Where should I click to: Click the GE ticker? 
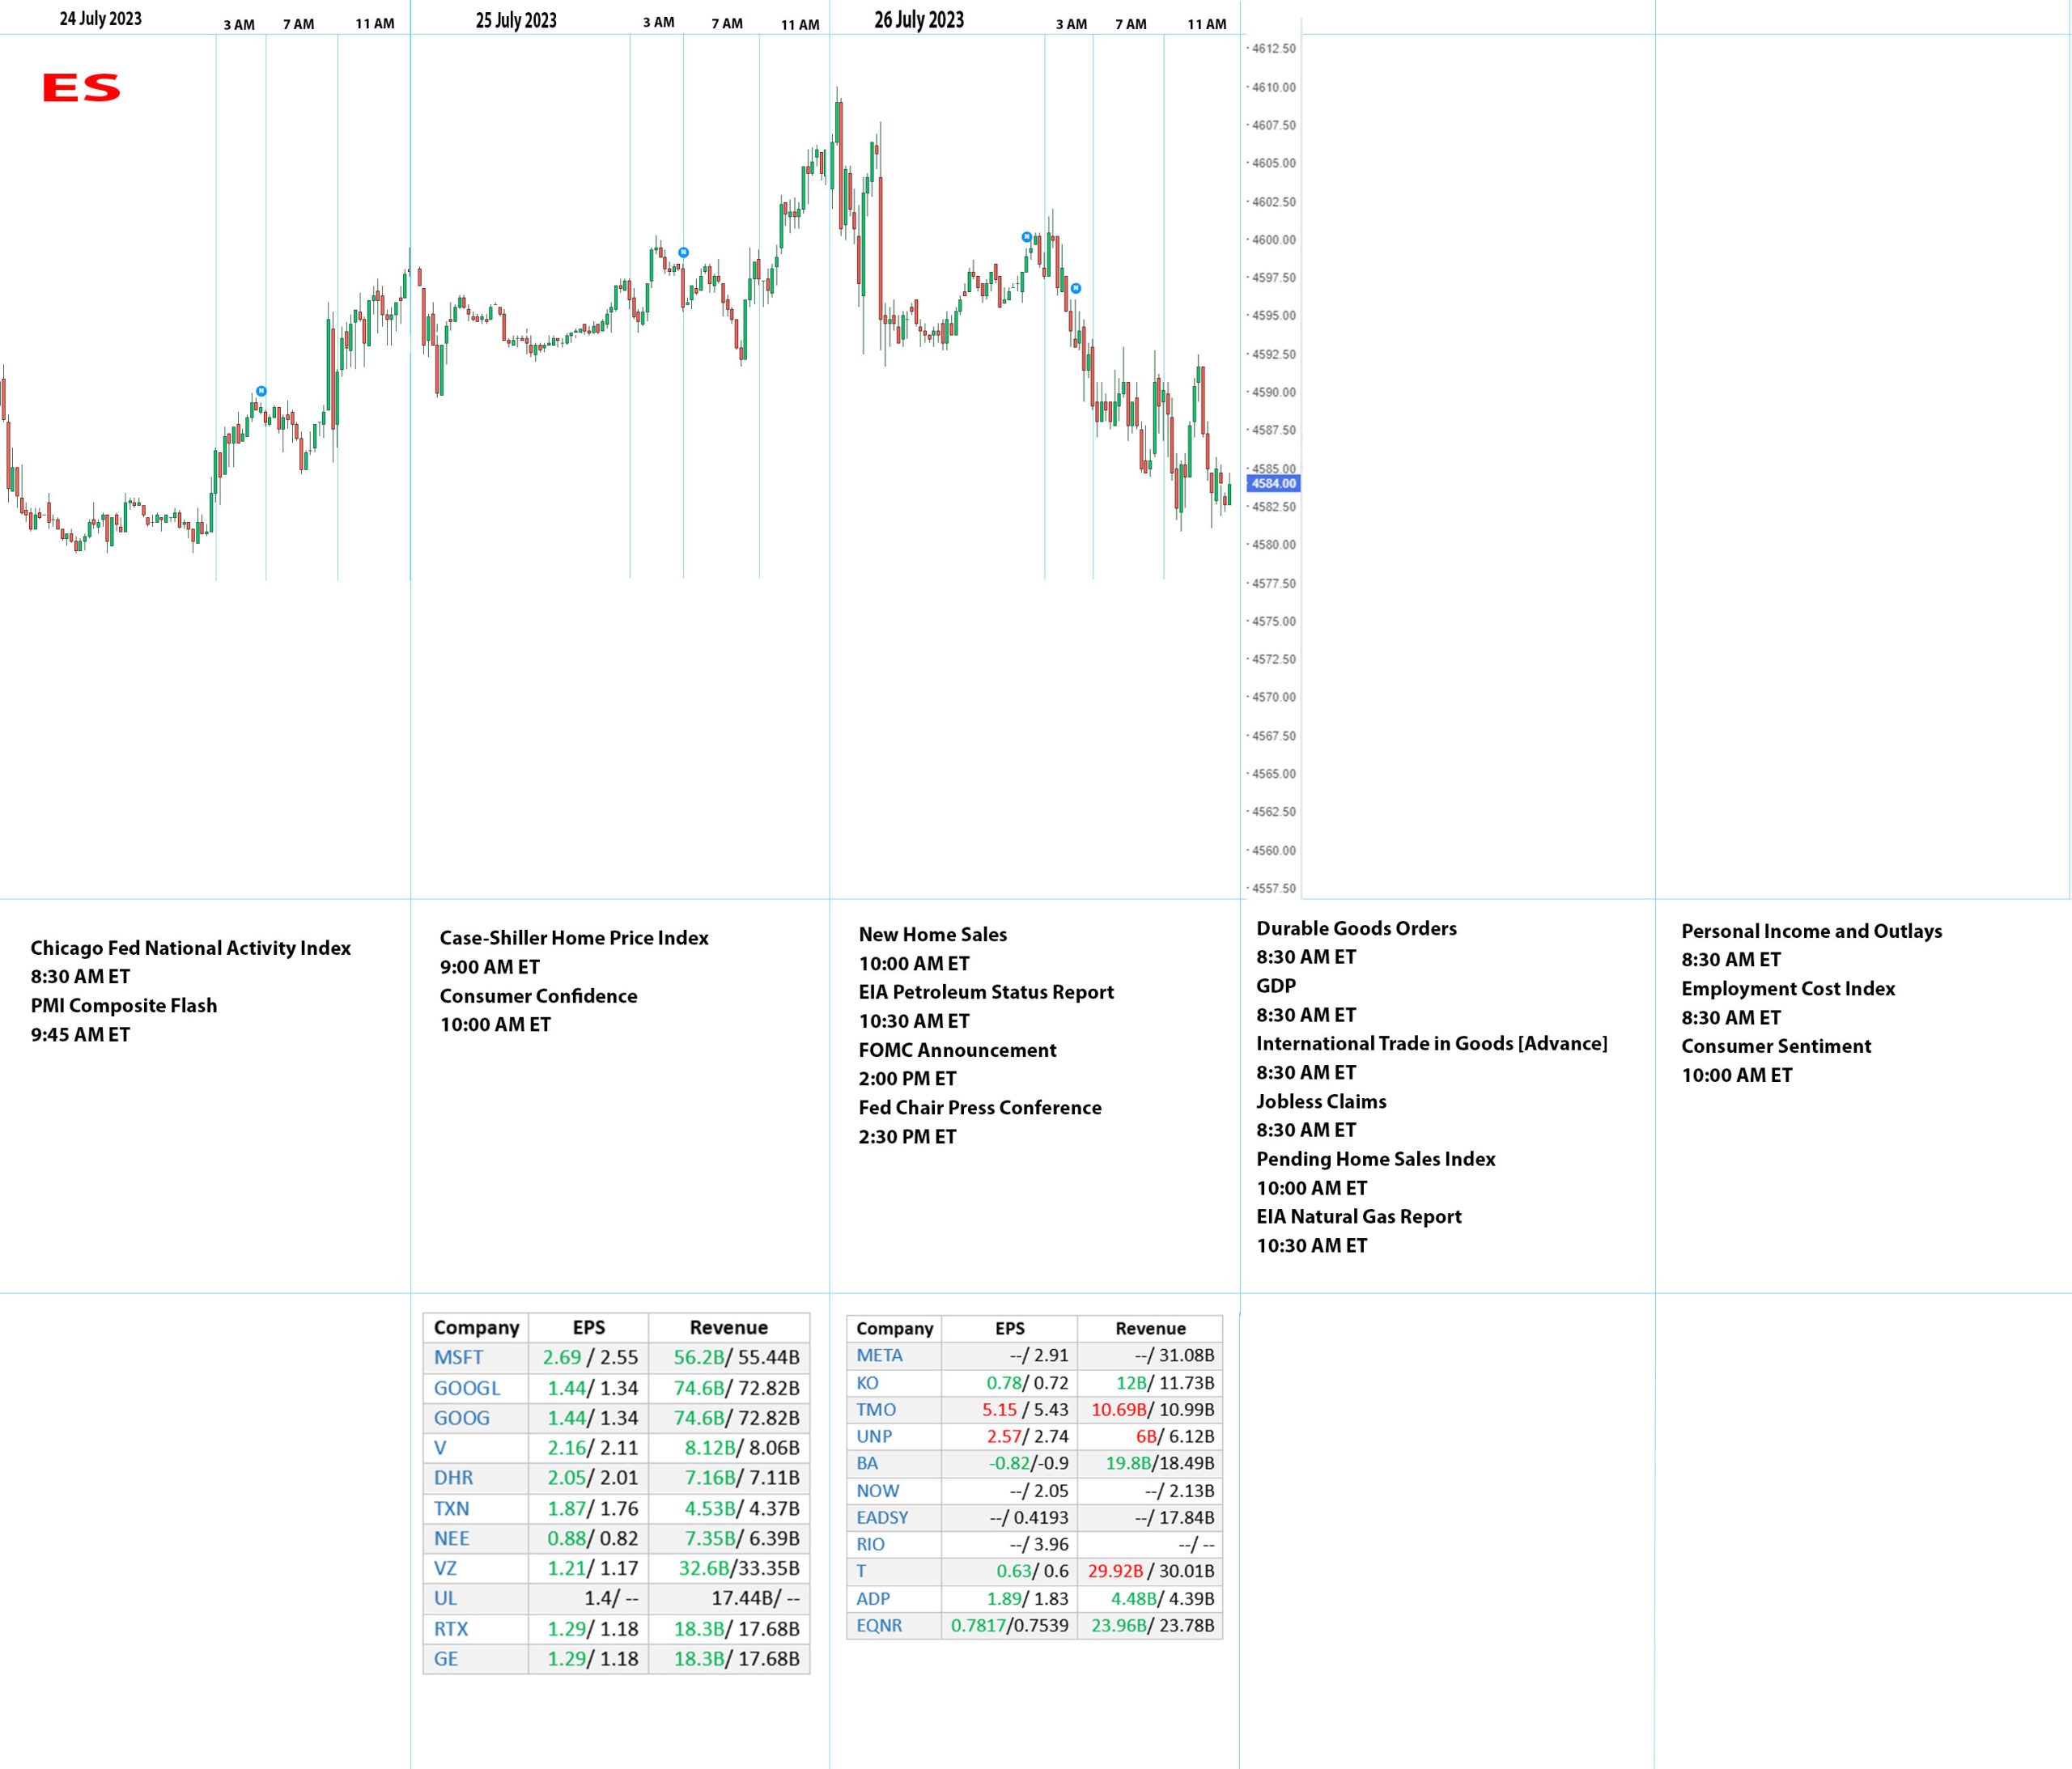(x=446, y=1659)
